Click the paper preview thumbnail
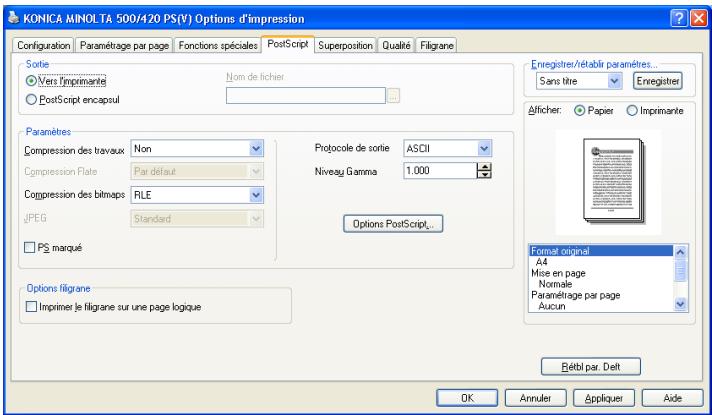 click(x=614, y=182)
